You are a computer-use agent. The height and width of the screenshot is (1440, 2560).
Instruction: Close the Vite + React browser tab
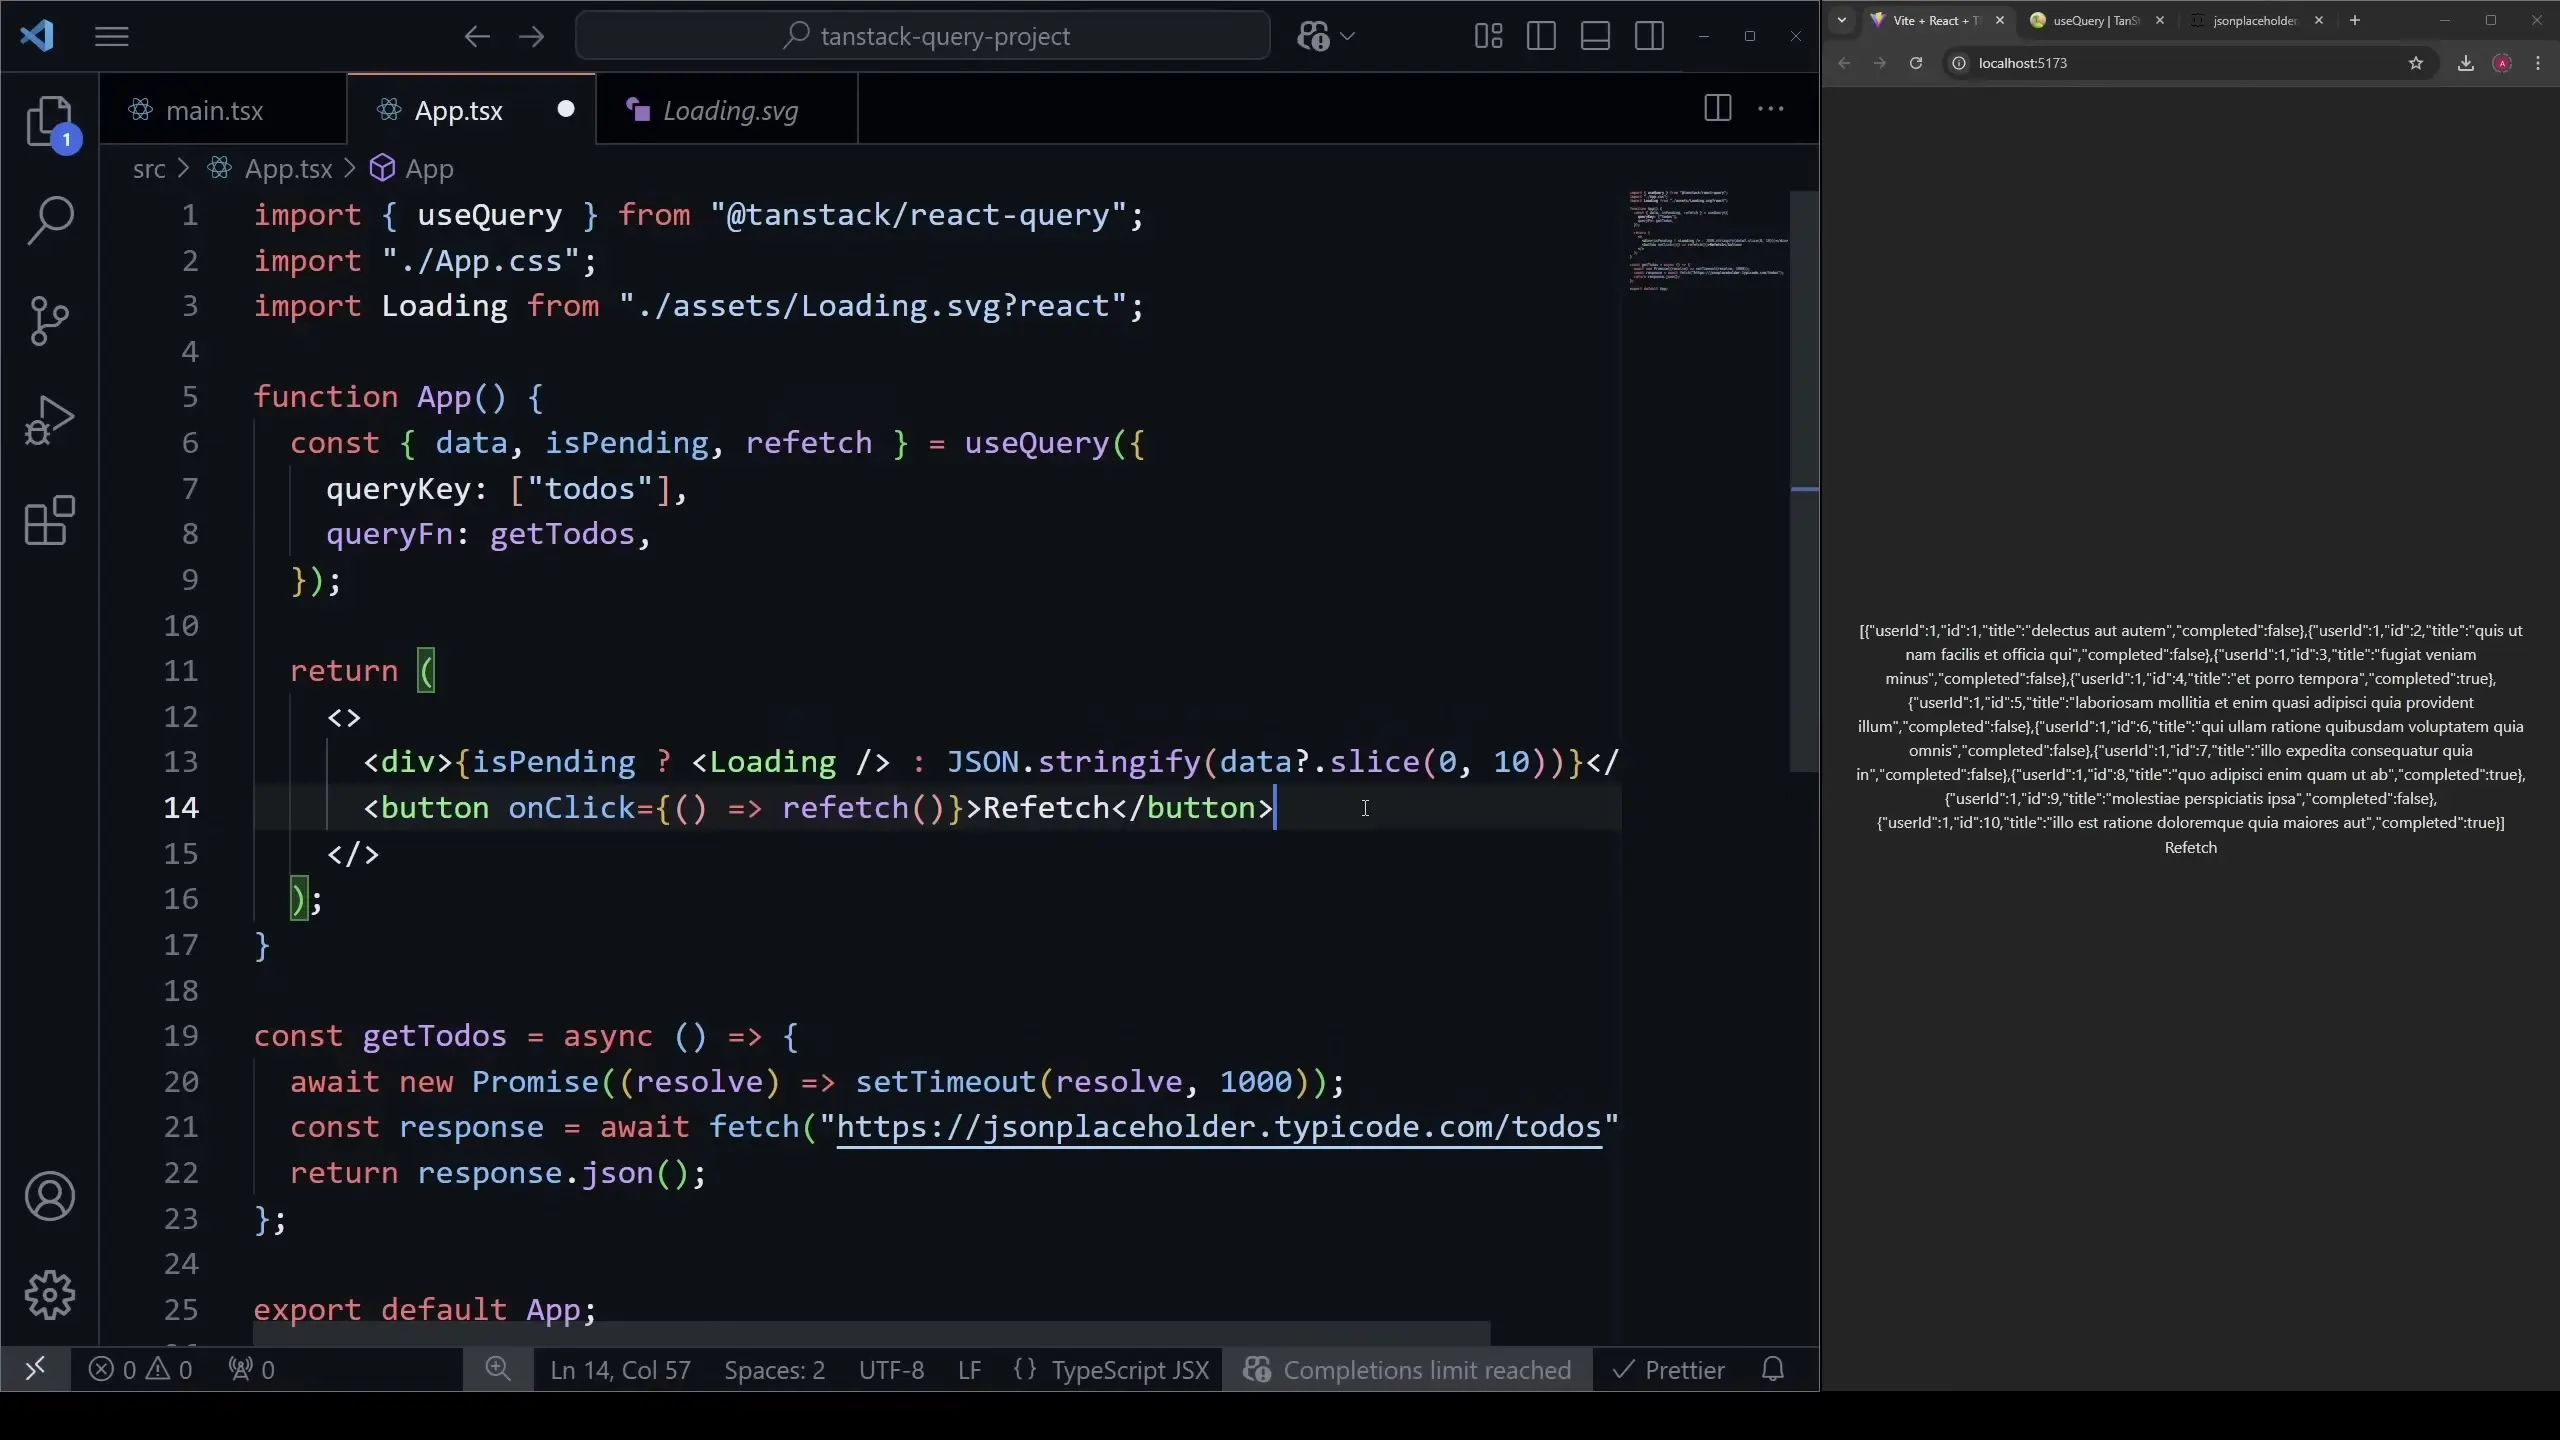click(2000, 20)
